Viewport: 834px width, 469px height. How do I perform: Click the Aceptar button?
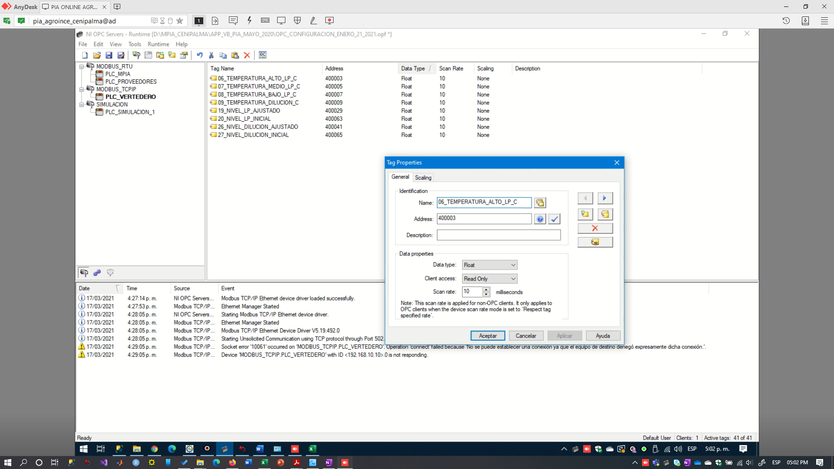pos(488,336)
